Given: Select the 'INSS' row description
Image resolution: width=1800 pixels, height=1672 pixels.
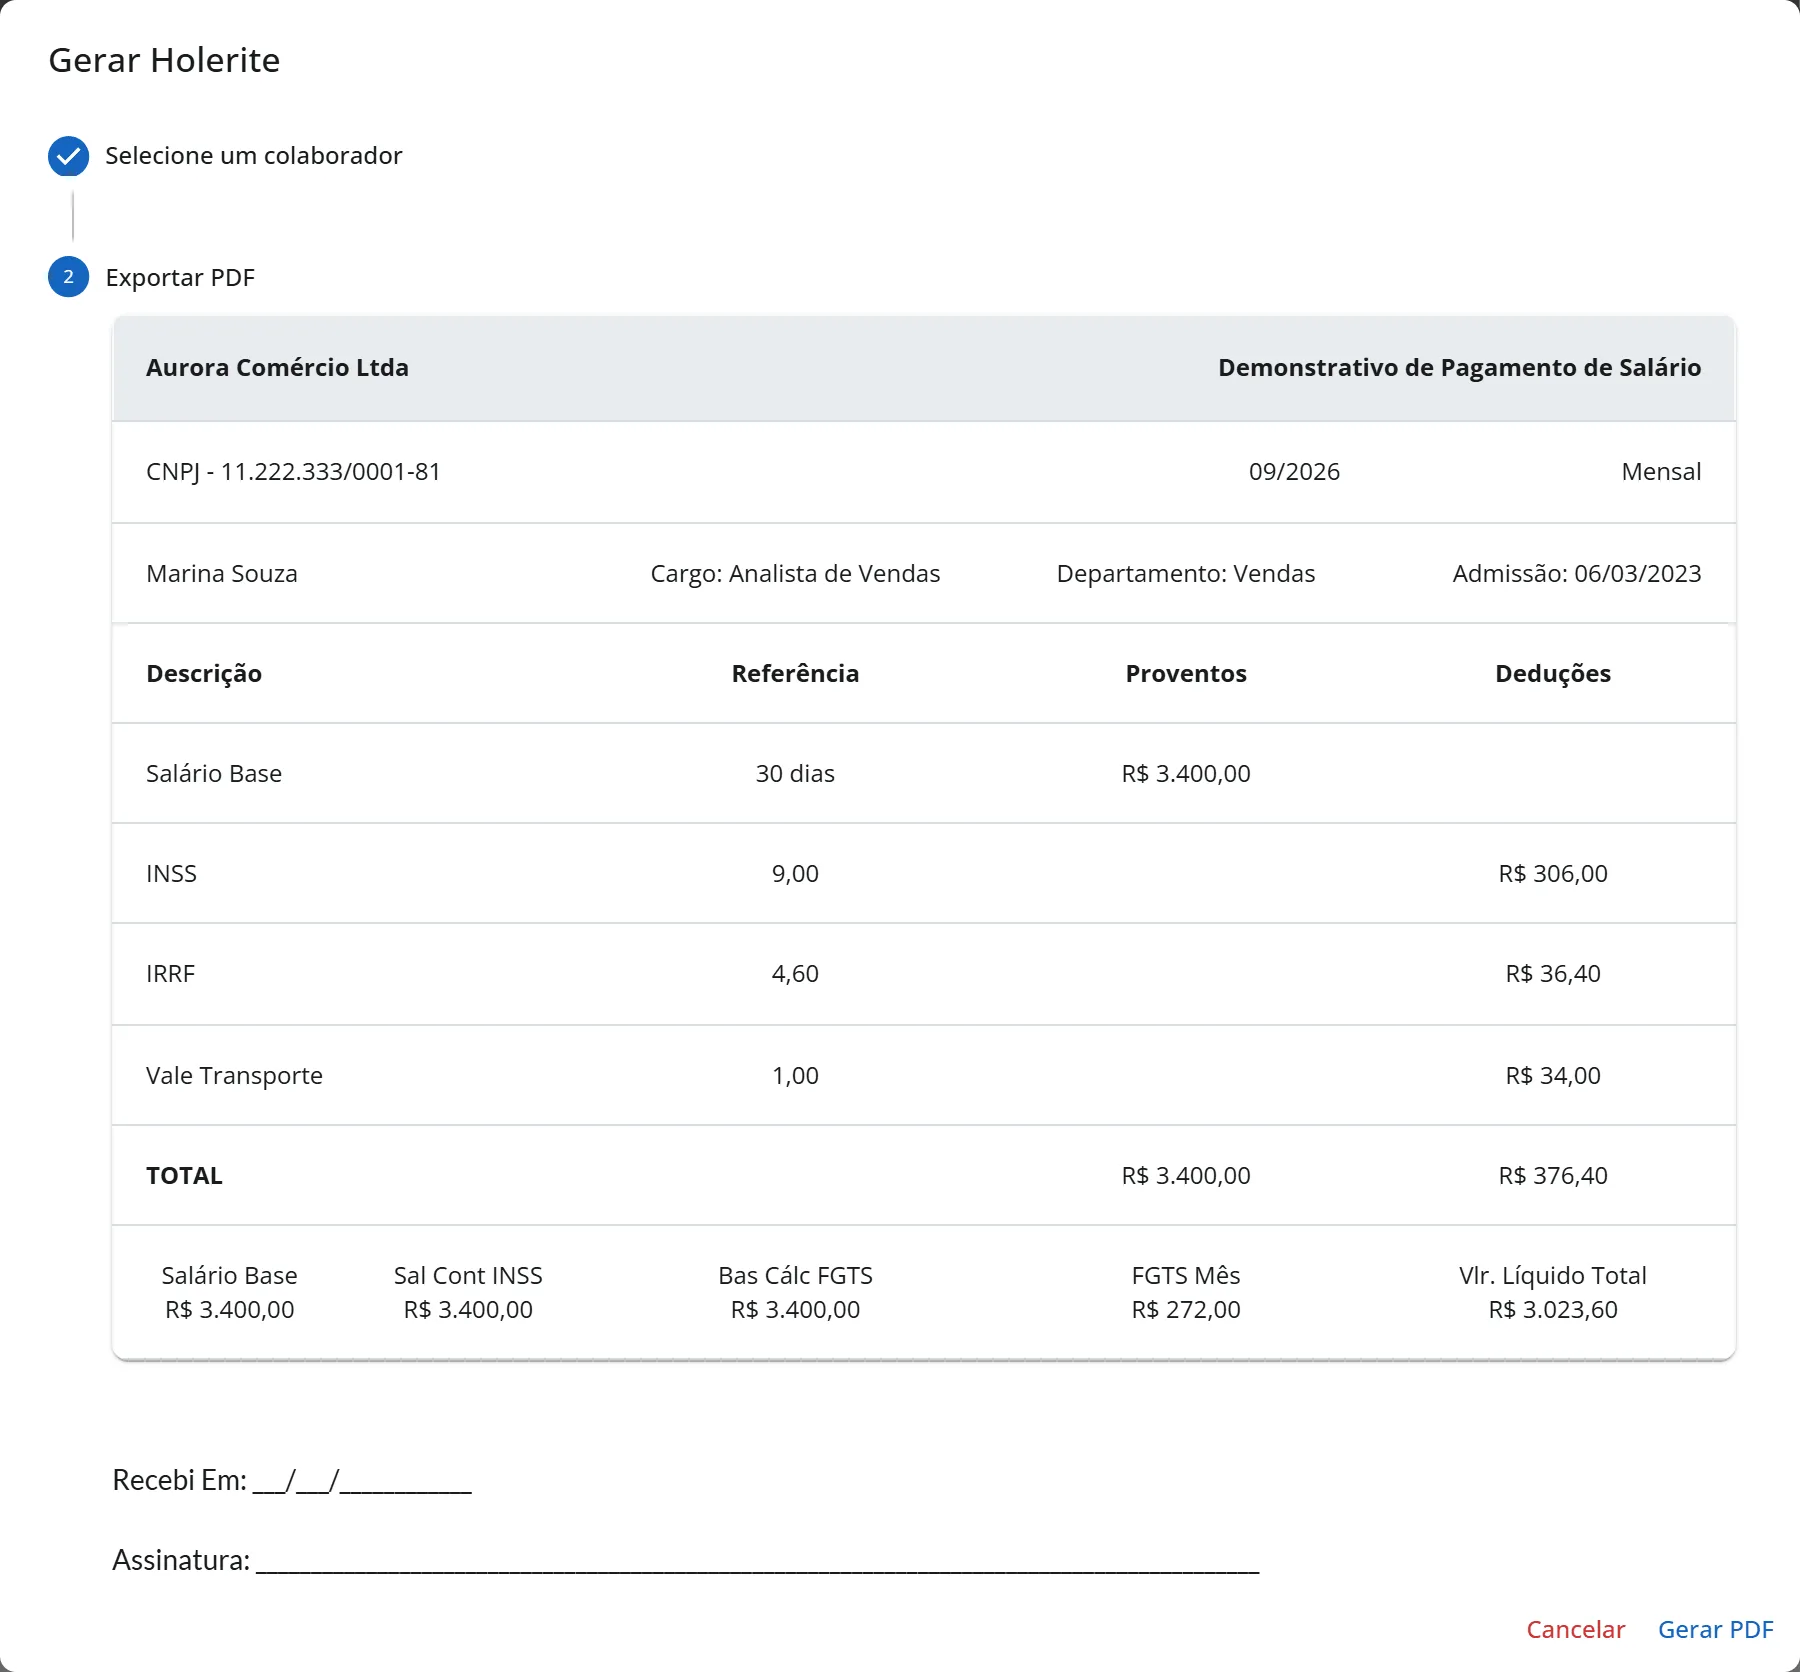Looking at the screenshot, I should click(x=171, y=874).
